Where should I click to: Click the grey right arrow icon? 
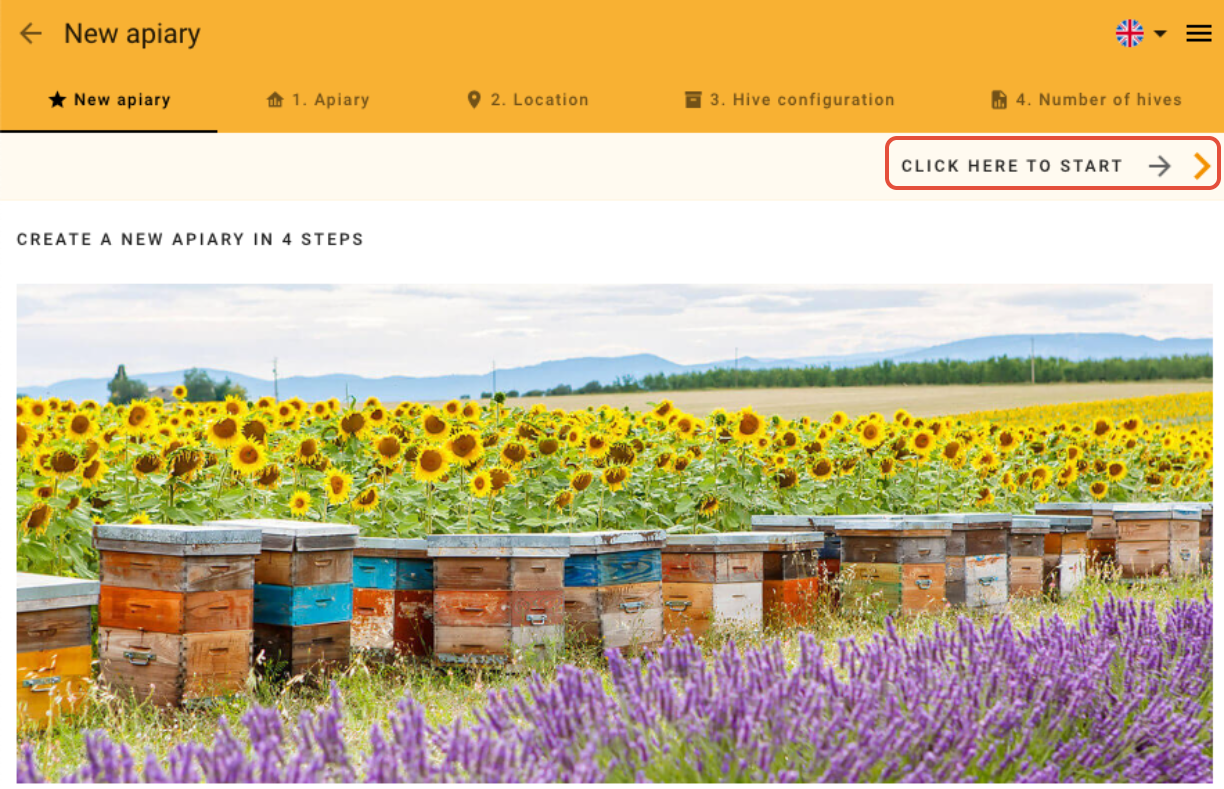[1159, 166]
